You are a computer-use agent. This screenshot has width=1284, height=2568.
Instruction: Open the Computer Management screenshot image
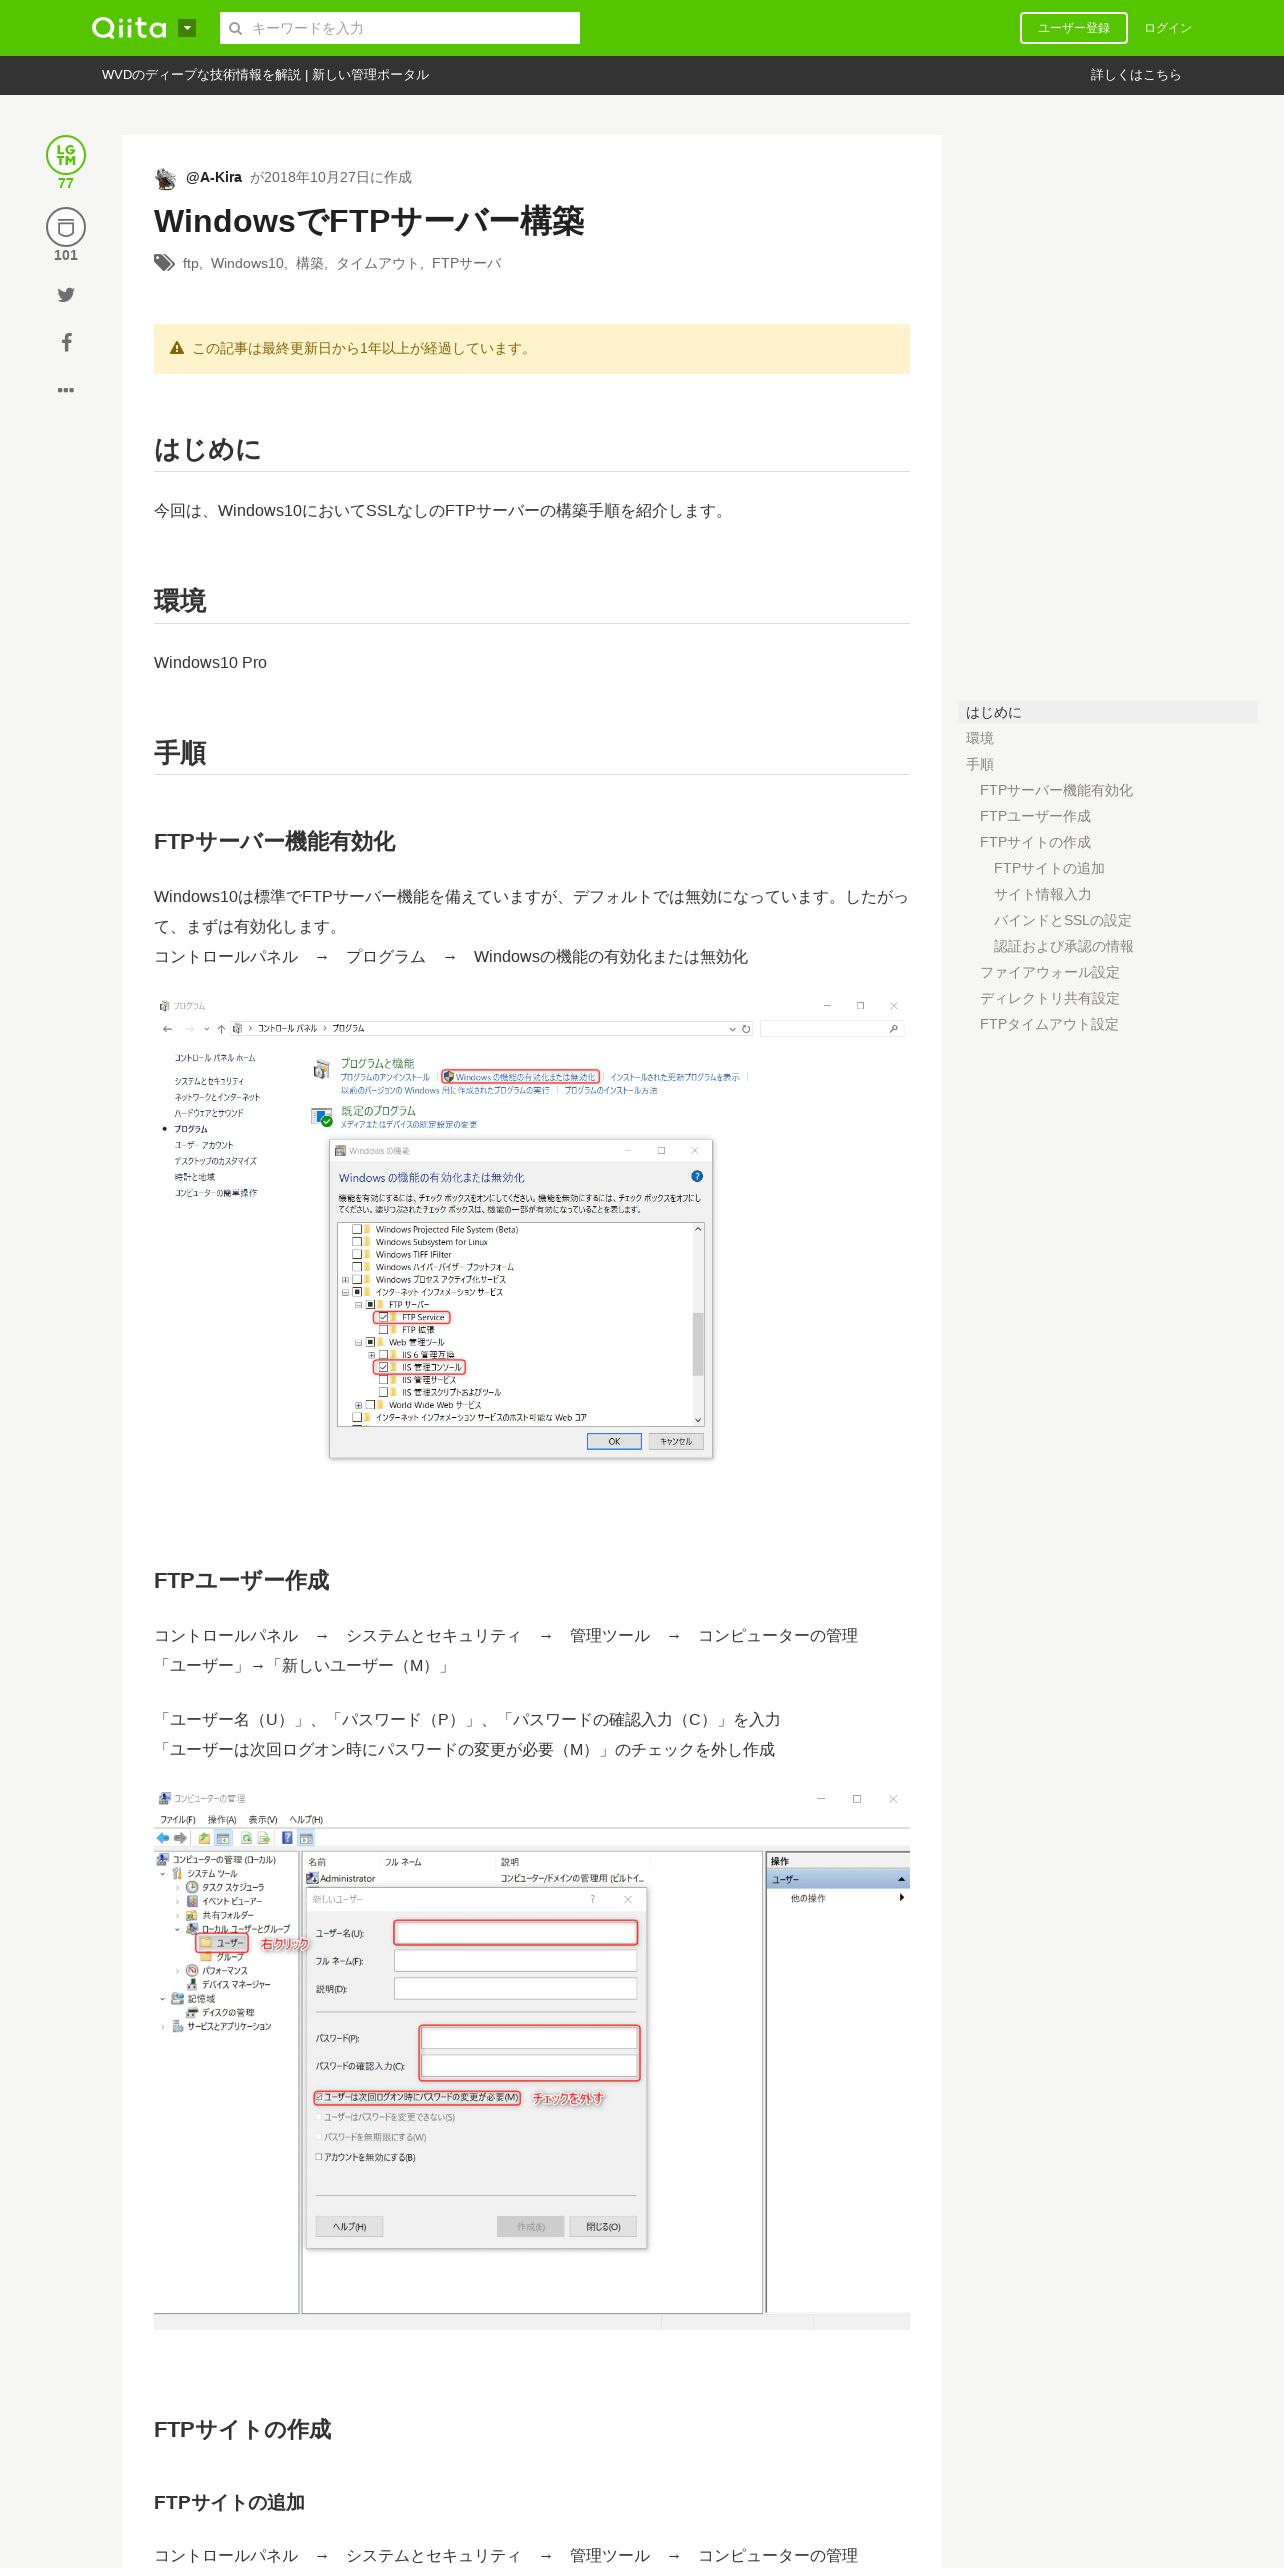pyautogui.click(x=532, y=2059)
